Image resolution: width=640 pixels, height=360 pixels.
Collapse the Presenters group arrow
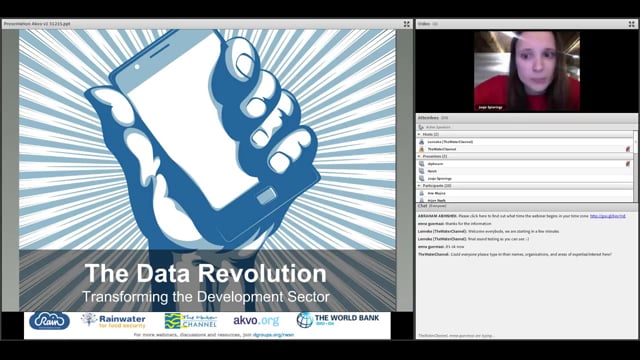(419, 156)
